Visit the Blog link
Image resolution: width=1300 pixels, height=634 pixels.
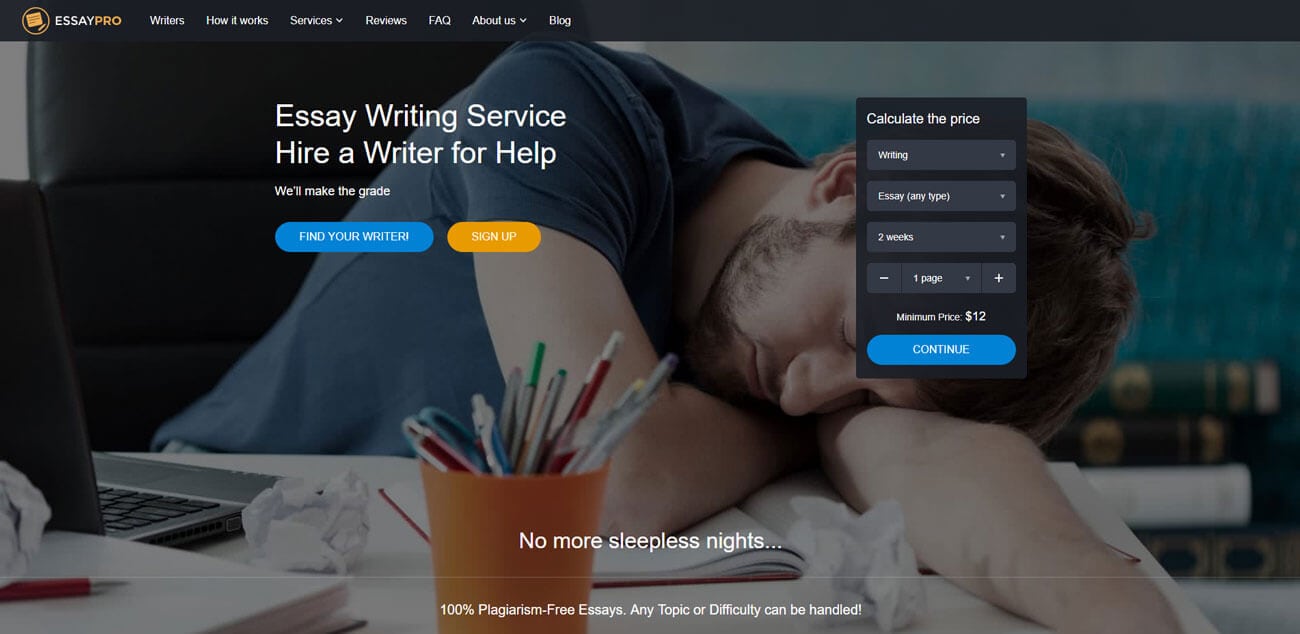pos(560,20)
